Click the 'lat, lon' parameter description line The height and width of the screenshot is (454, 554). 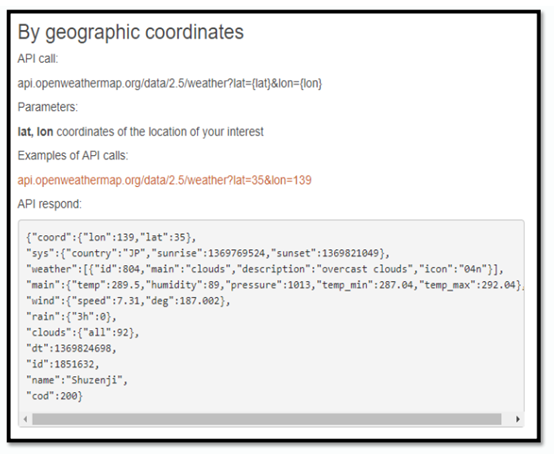pyautogui.click(x=141, y=132)
